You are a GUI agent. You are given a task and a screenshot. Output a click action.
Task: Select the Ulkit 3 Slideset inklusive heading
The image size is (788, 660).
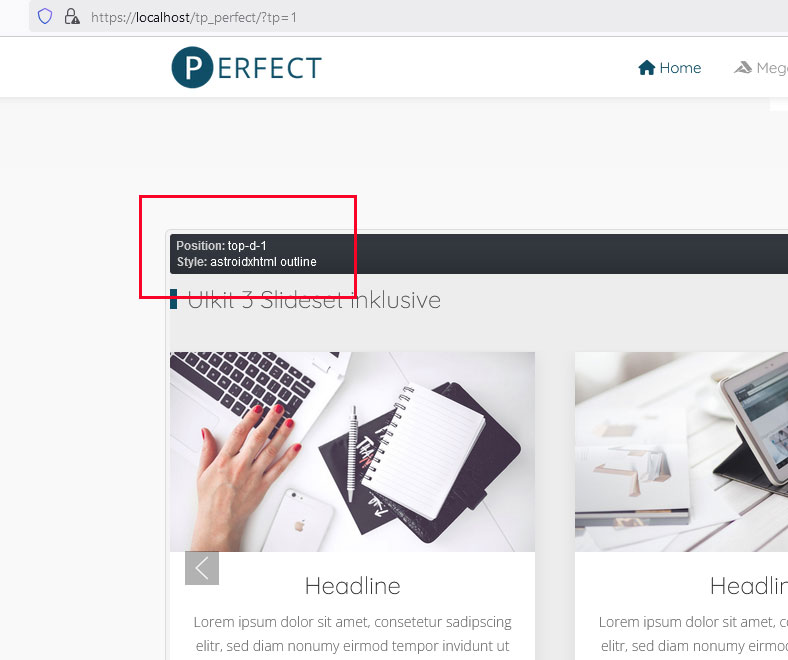coord(314,300)
